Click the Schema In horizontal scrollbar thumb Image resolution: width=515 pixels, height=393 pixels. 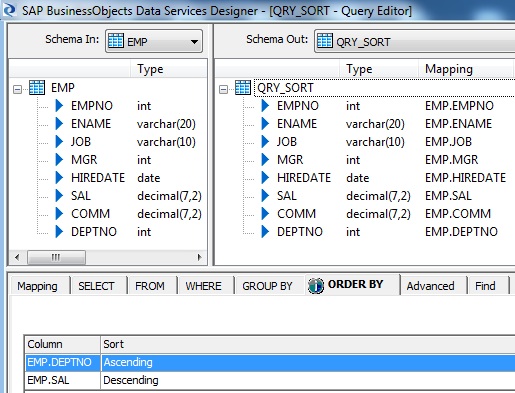(x=56, y=257)
